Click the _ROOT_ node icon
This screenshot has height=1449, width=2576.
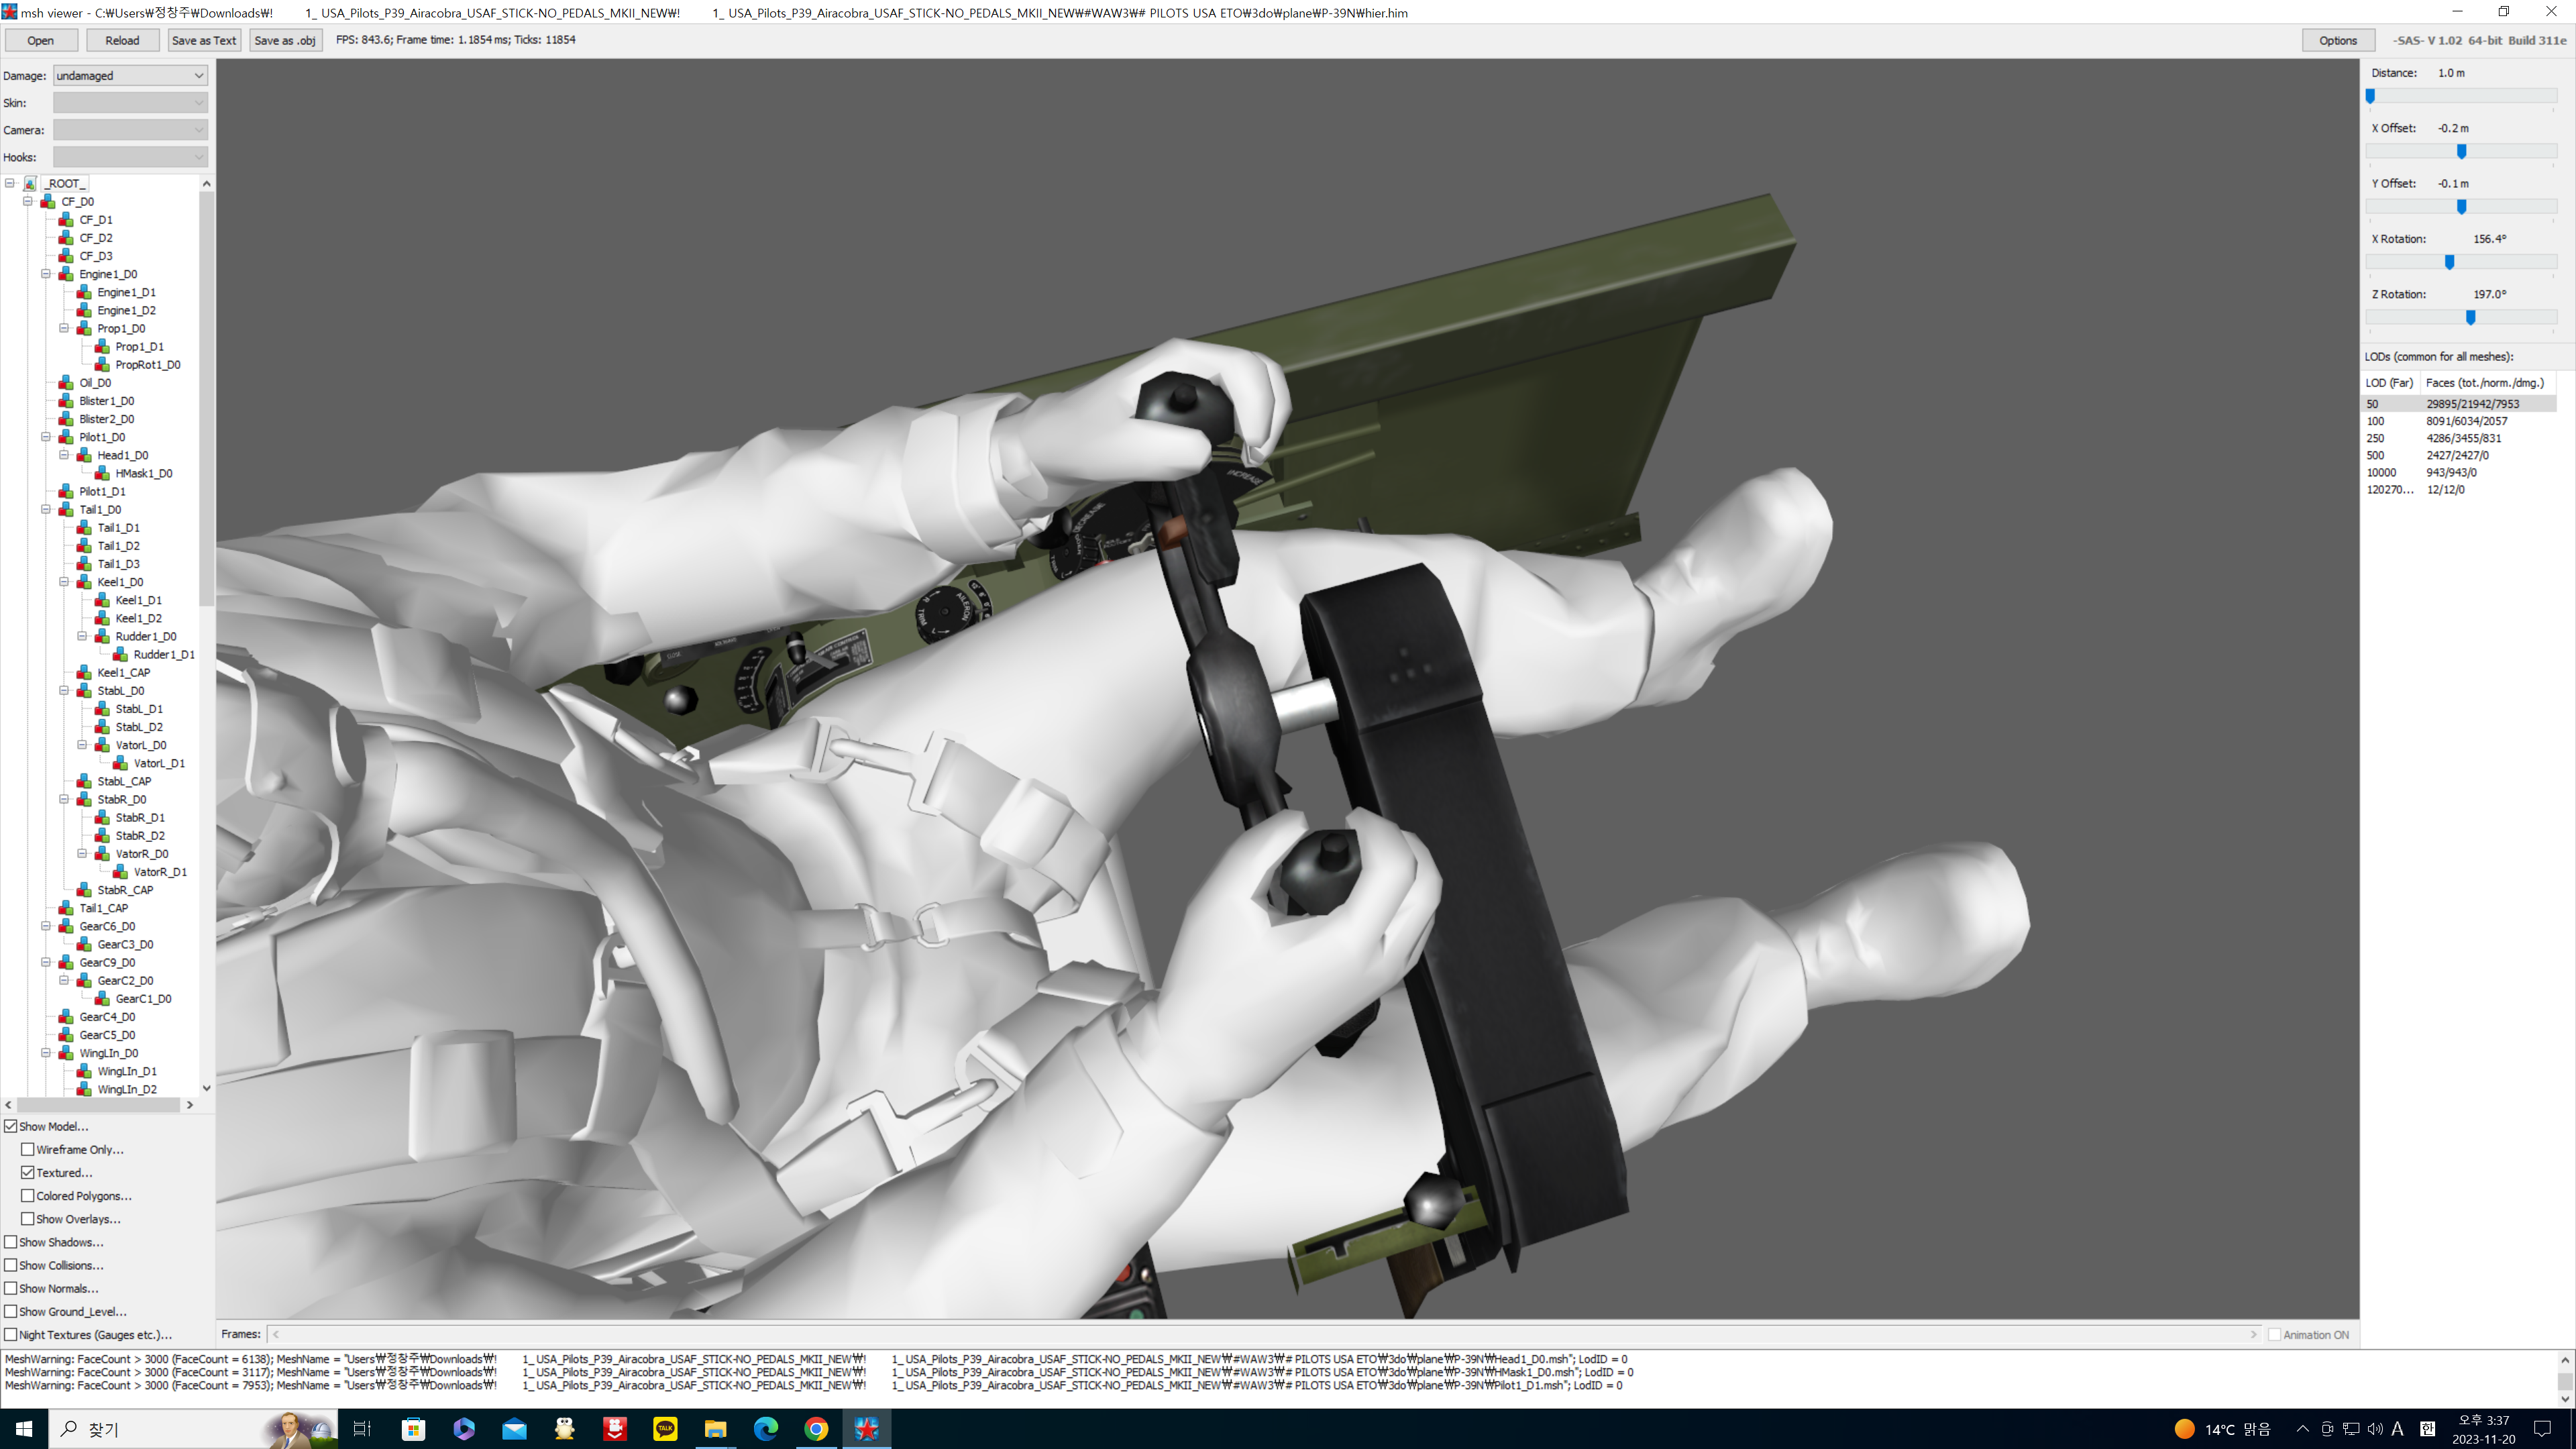31,184
